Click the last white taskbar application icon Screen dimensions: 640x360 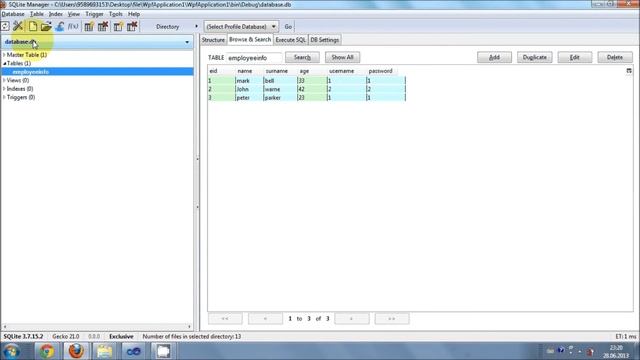[163, 351]
